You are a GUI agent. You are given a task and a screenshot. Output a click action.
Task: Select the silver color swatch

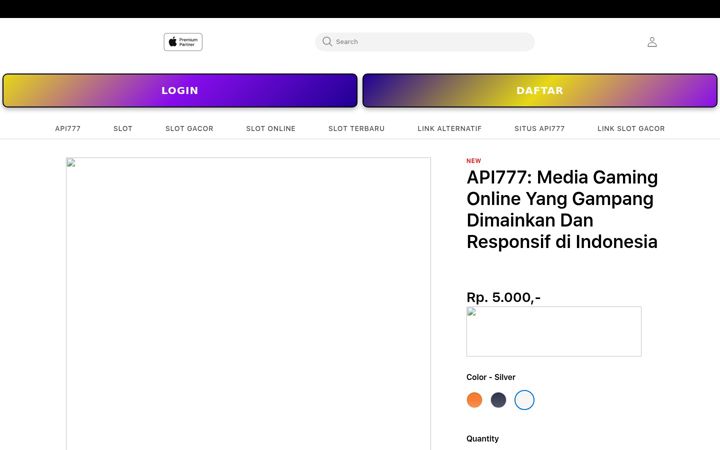(x=524, y=400)
